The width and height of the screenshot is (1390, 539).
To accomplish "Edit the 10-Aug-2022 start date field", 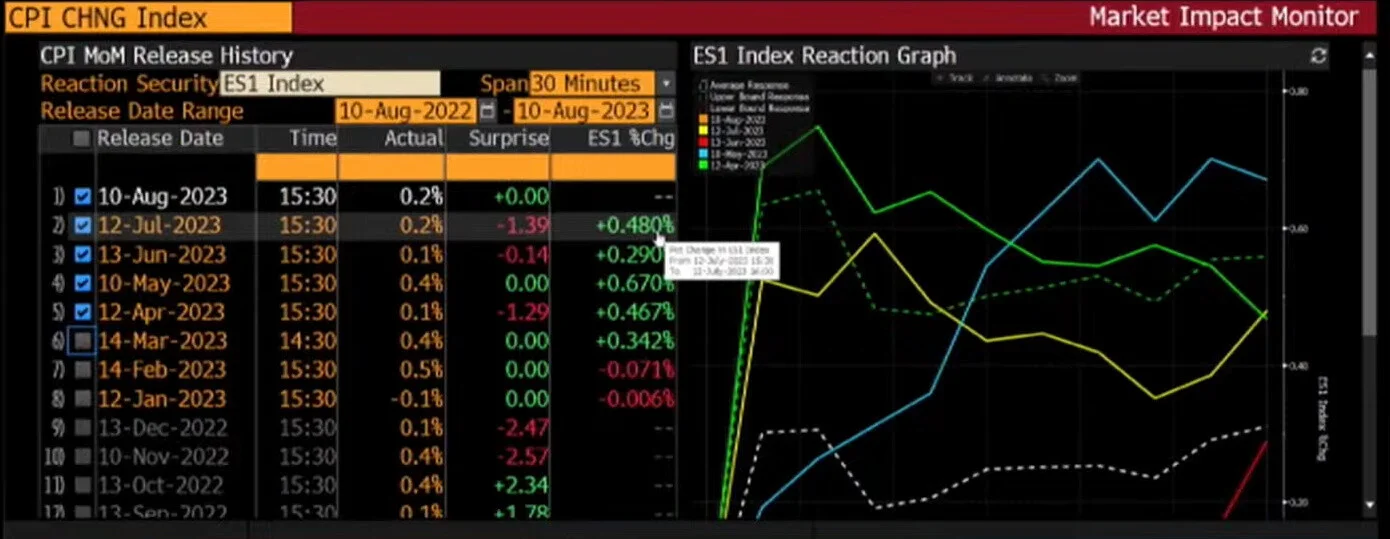I will click(407, 111).
